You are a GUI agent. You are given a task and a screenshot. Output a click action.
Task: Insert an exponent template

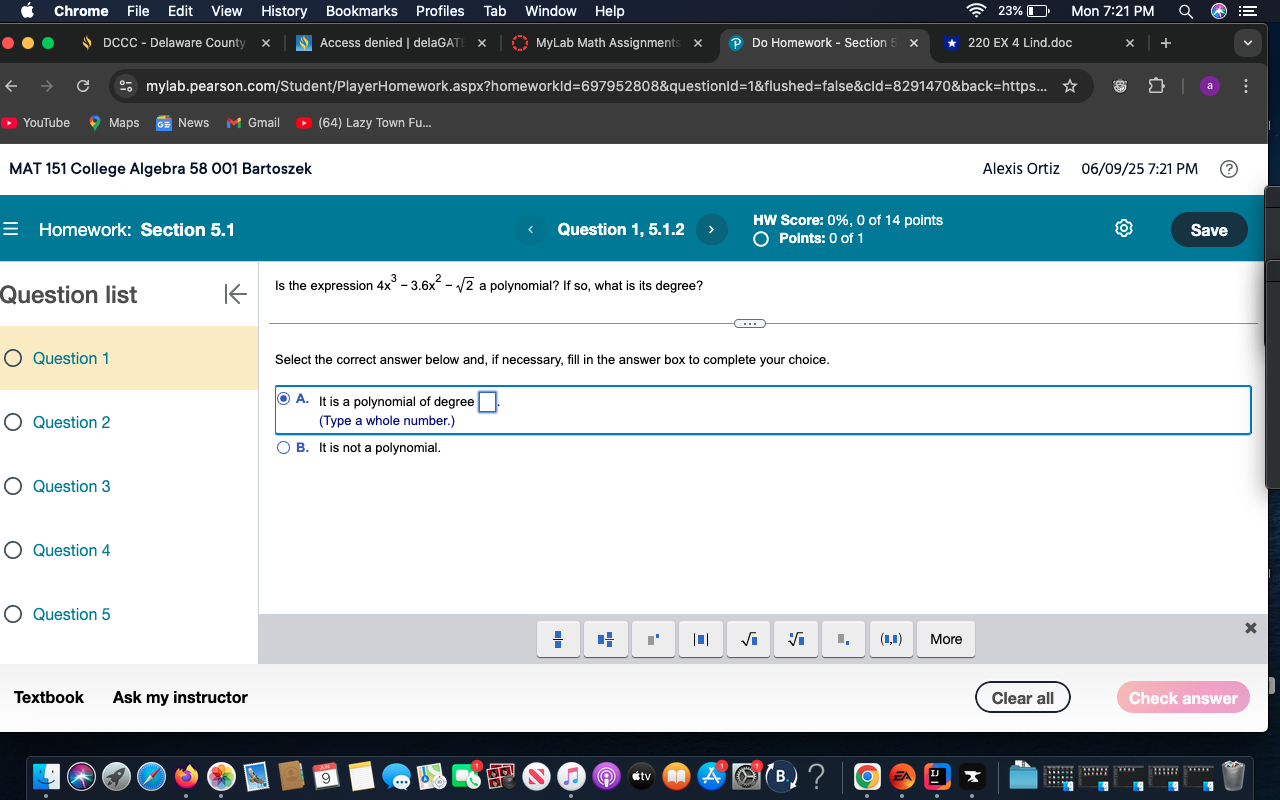click(653, 639)
